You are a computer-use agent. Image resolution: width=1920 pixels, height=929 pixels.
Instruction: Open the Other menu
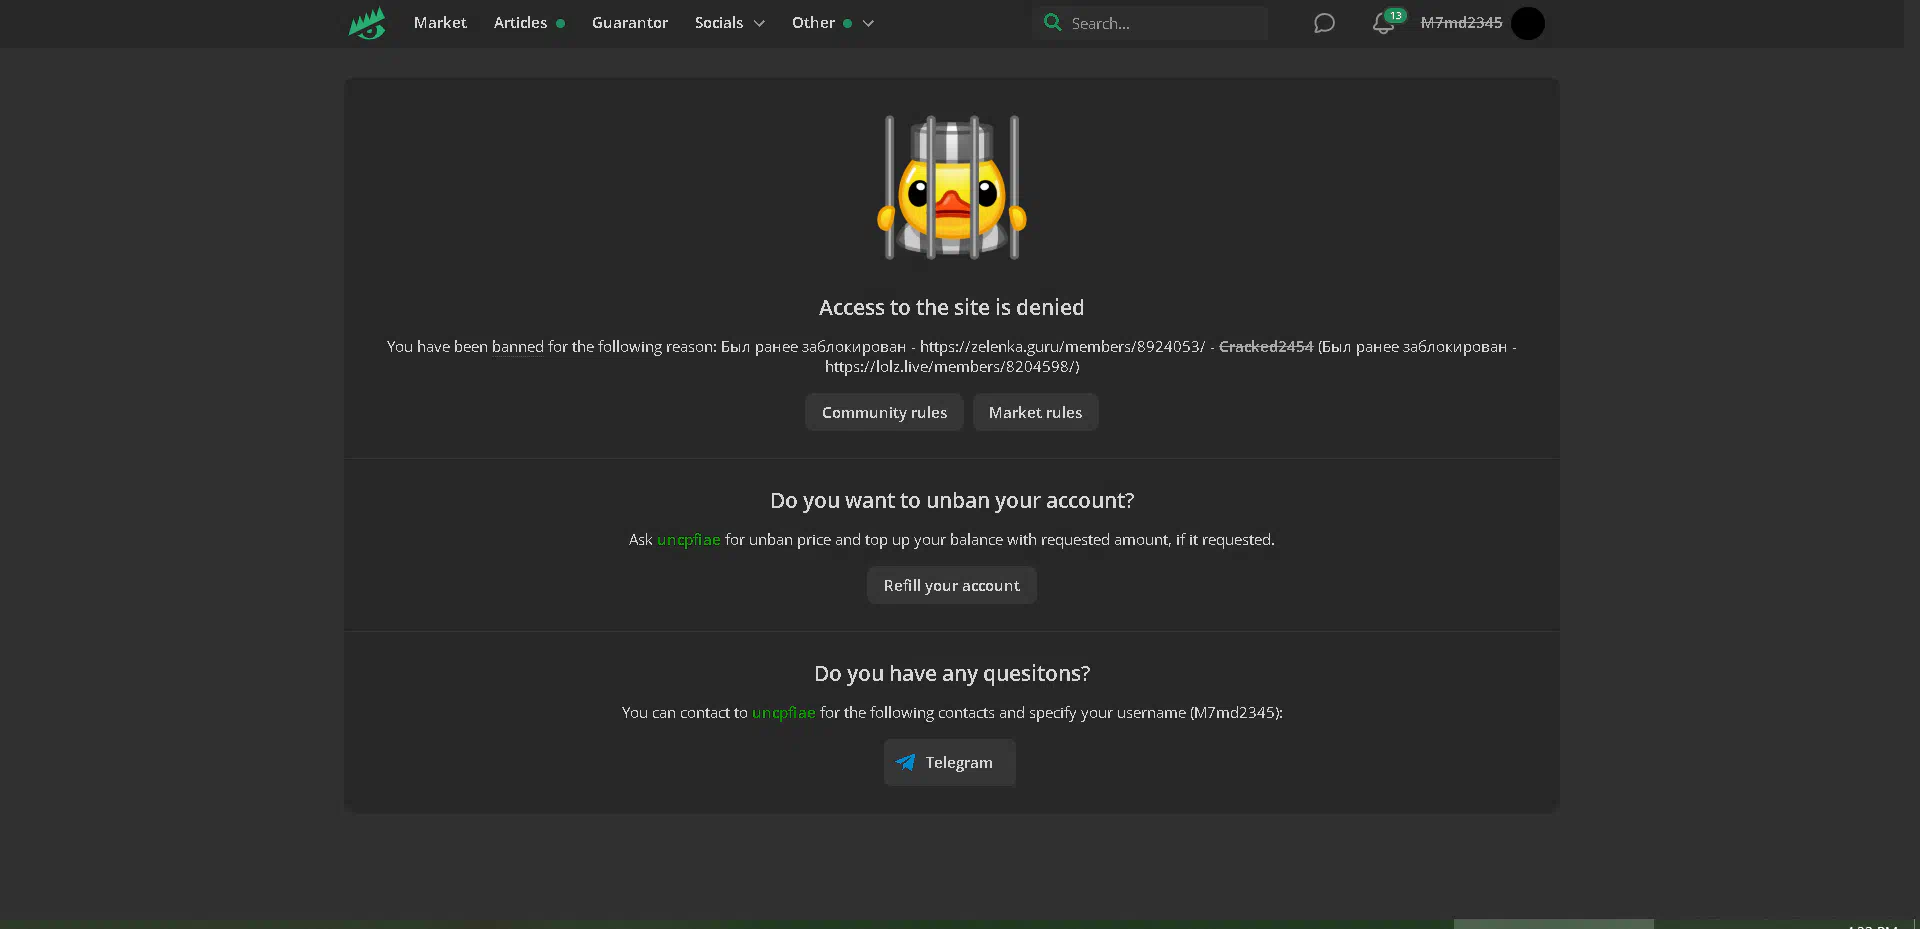pyautogui.click(x=813, y=23)
